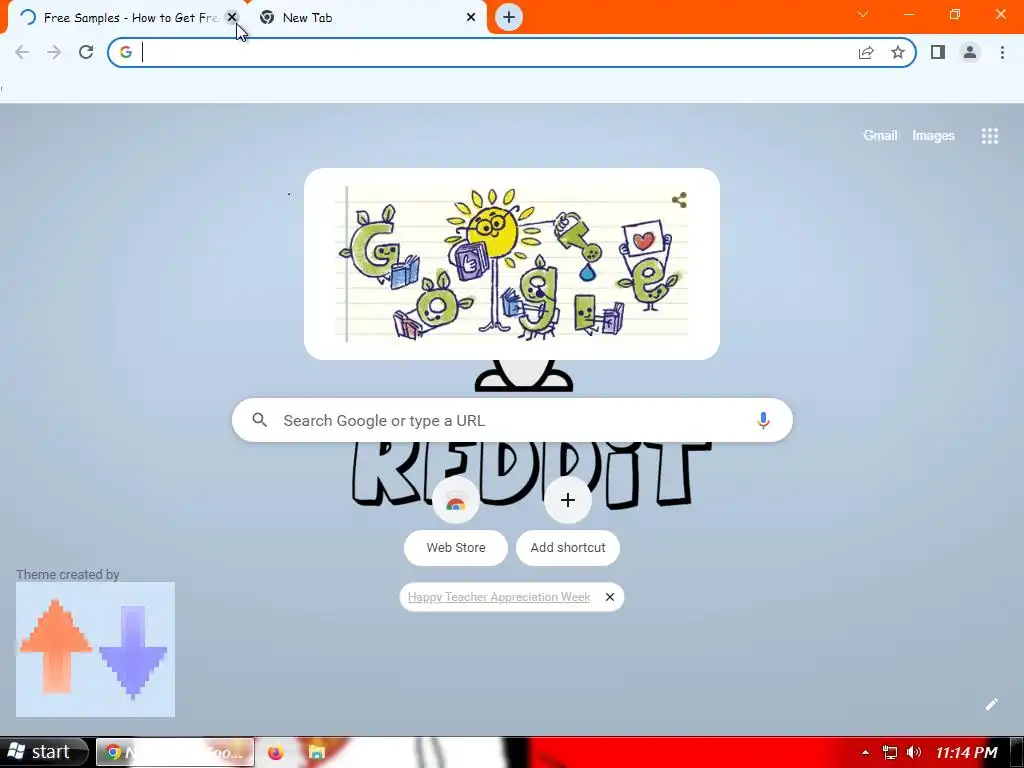Open the file explorer taskbar icon
The image size is (1024, 768).
317,752
